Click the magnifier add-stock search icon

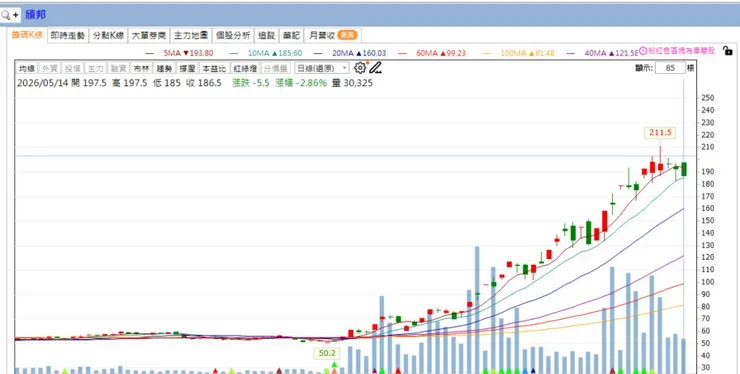pyautogui.click(x=10, y=15)
